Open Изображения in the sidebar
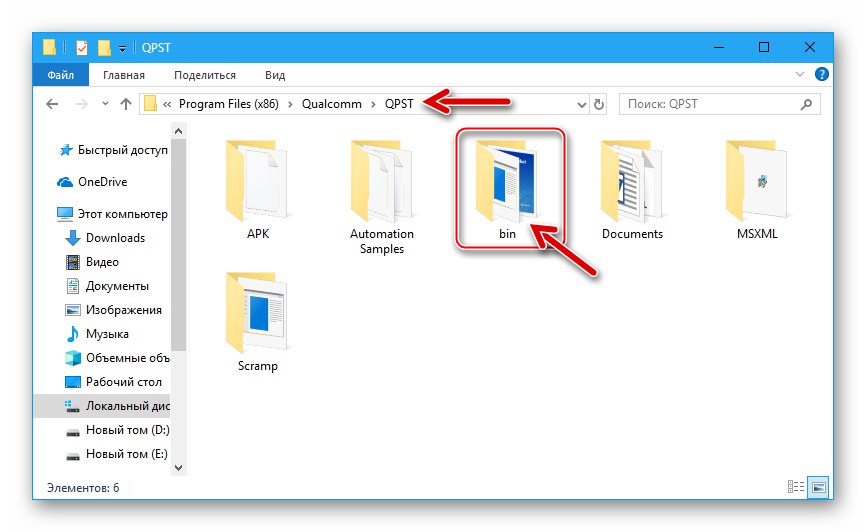Screen dimensions: 866x532 pyautogui.click(x=114, y=310)
